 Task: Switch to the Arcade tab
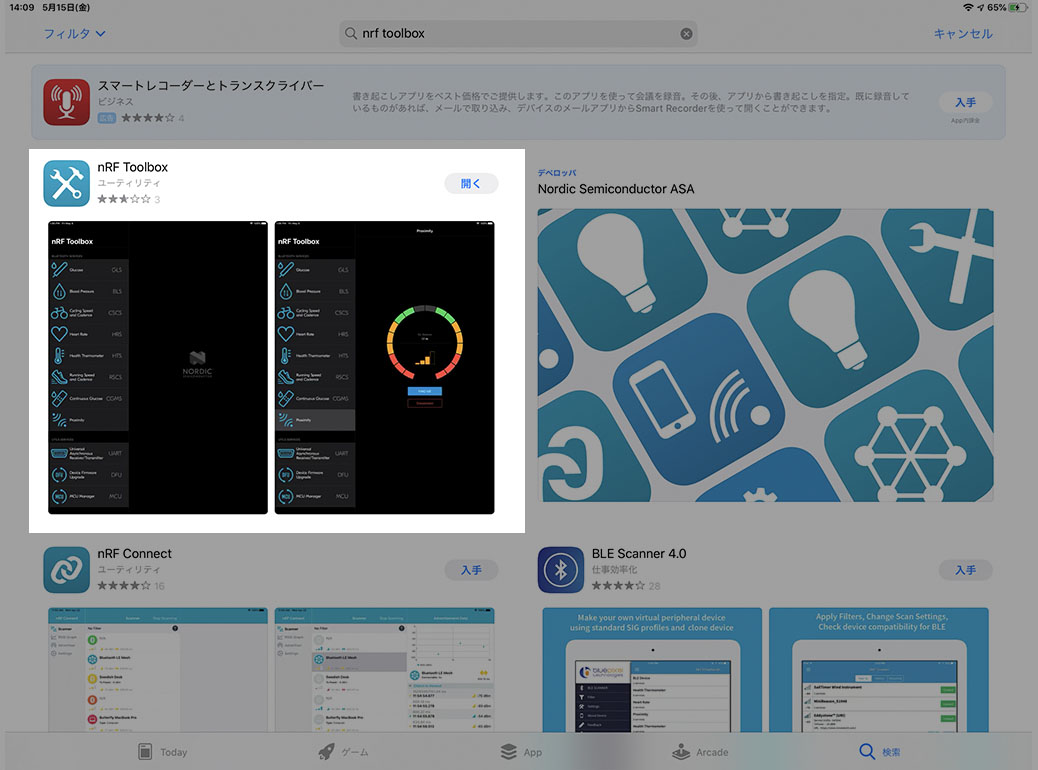700,752
